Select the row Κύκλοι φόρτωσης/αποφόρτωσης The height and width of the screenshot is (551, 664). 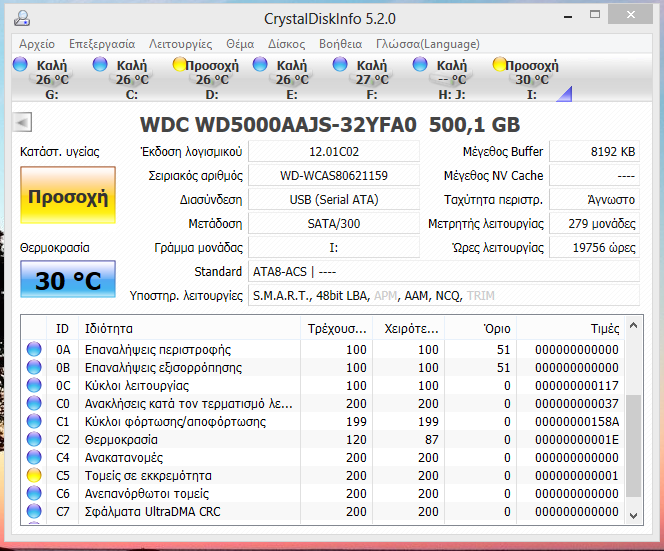(324, 421)
